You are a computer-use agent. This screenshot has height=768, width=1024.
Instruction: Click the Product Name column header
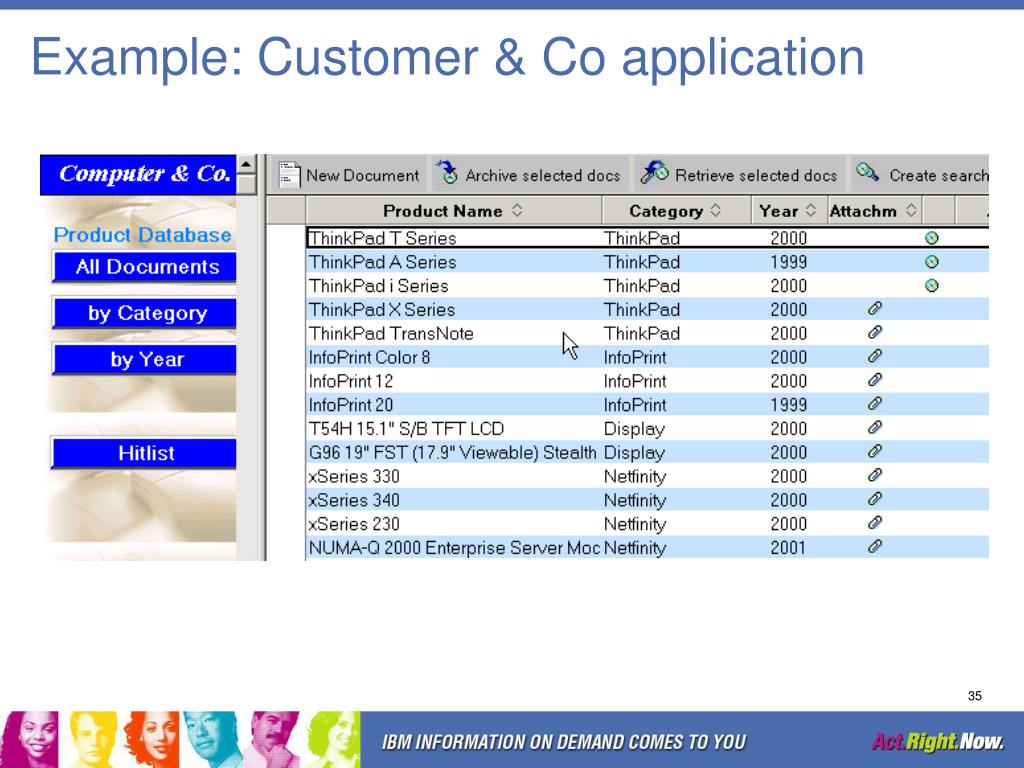454,210
